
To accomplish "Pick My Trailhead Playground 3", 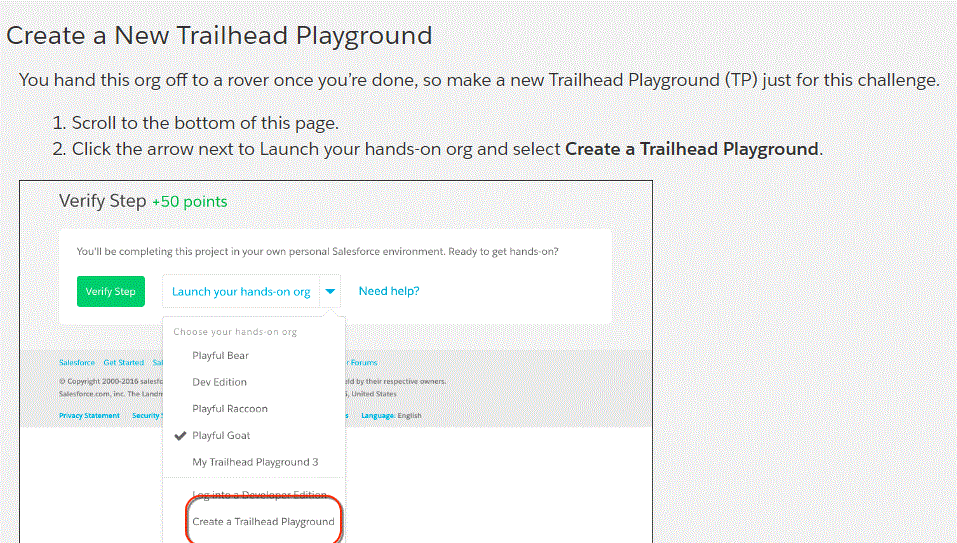I will (x=255, y=462).
